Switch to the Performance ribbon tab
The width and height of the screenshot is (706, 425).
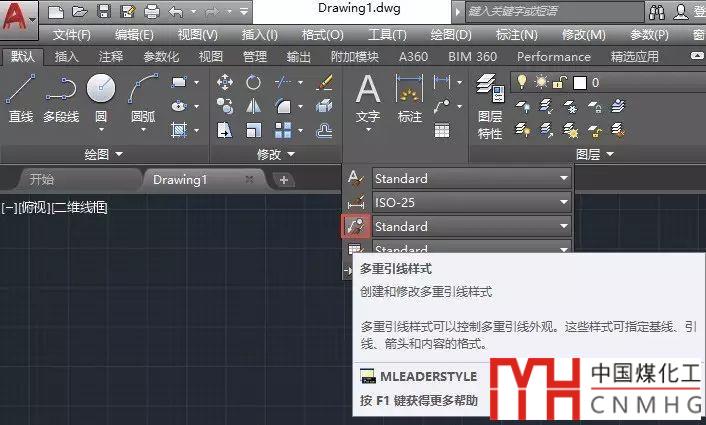pyautogui.click(x=553, y=57)
